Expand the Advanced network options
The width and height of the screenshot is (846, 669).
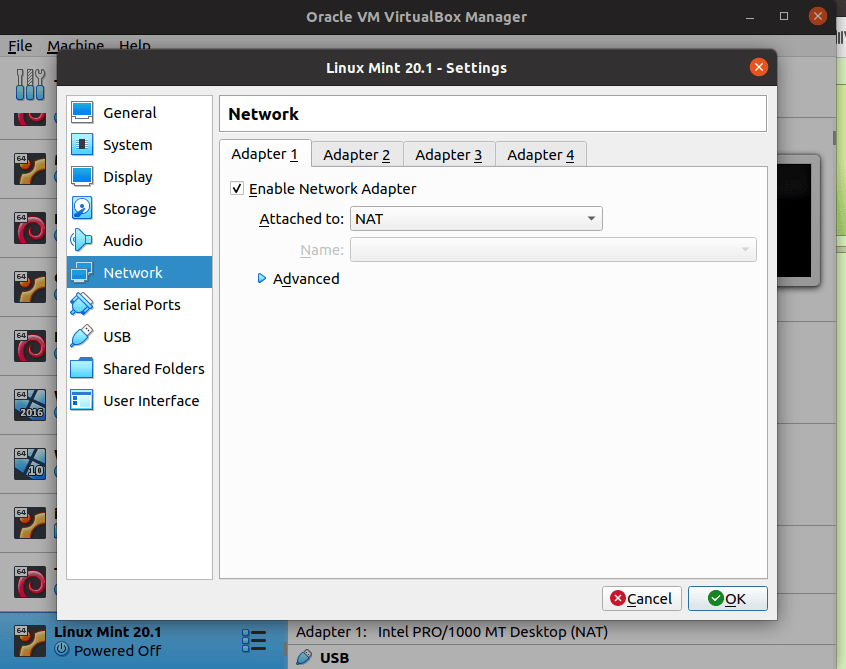(262, 279)
